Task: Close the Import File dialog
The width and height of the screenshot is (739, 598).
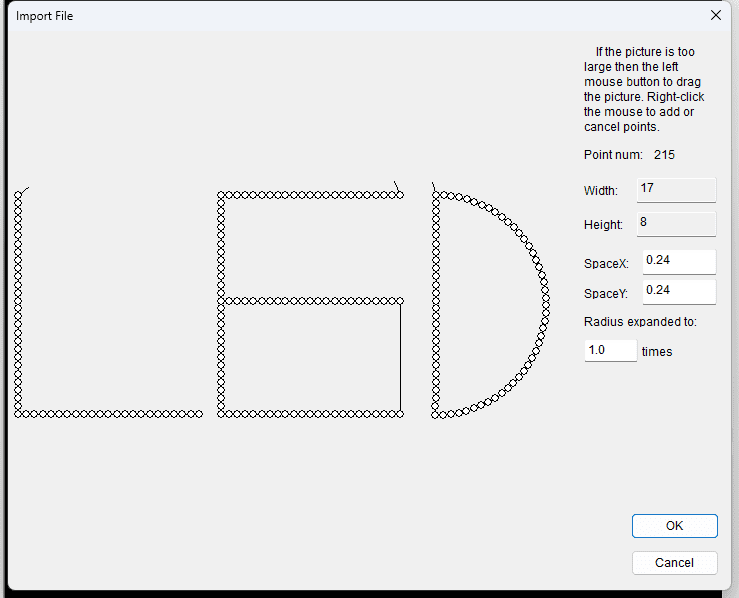Action: point(715,15)
